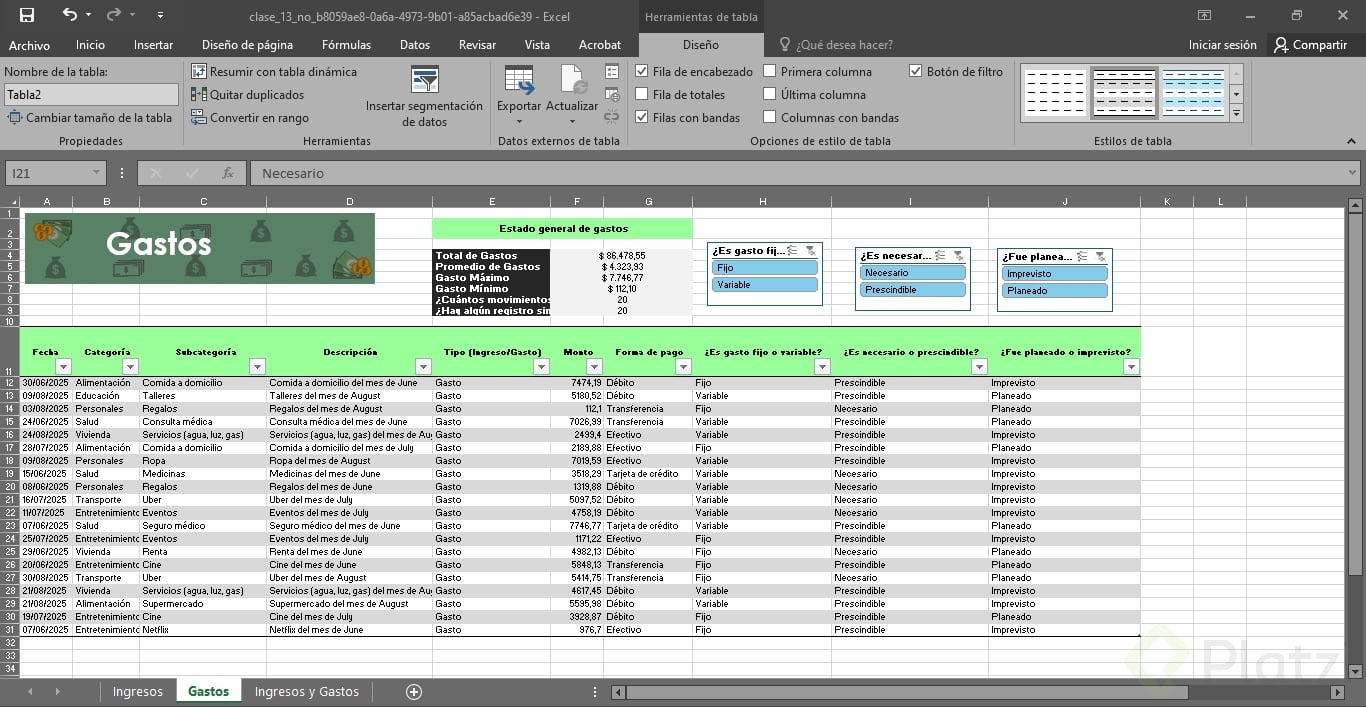Uncheck the Botón de filtro checkbox
This screenshot has height=707, width=1366.
tap(916, 72)
